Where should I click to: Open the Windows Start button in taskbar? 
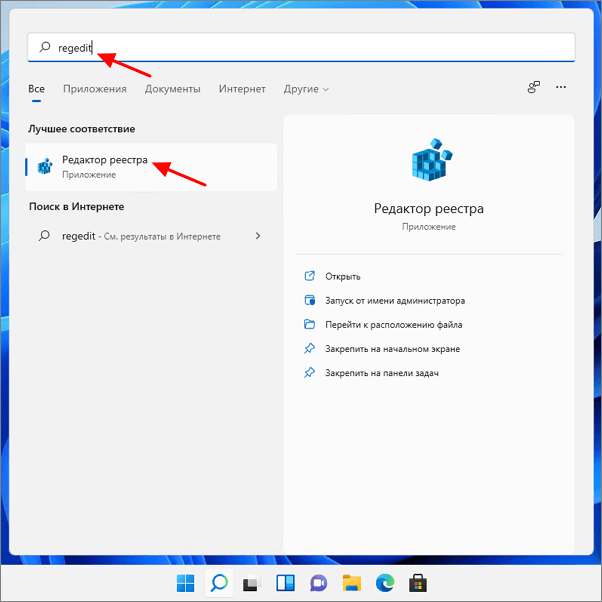(x=186, y=584)
